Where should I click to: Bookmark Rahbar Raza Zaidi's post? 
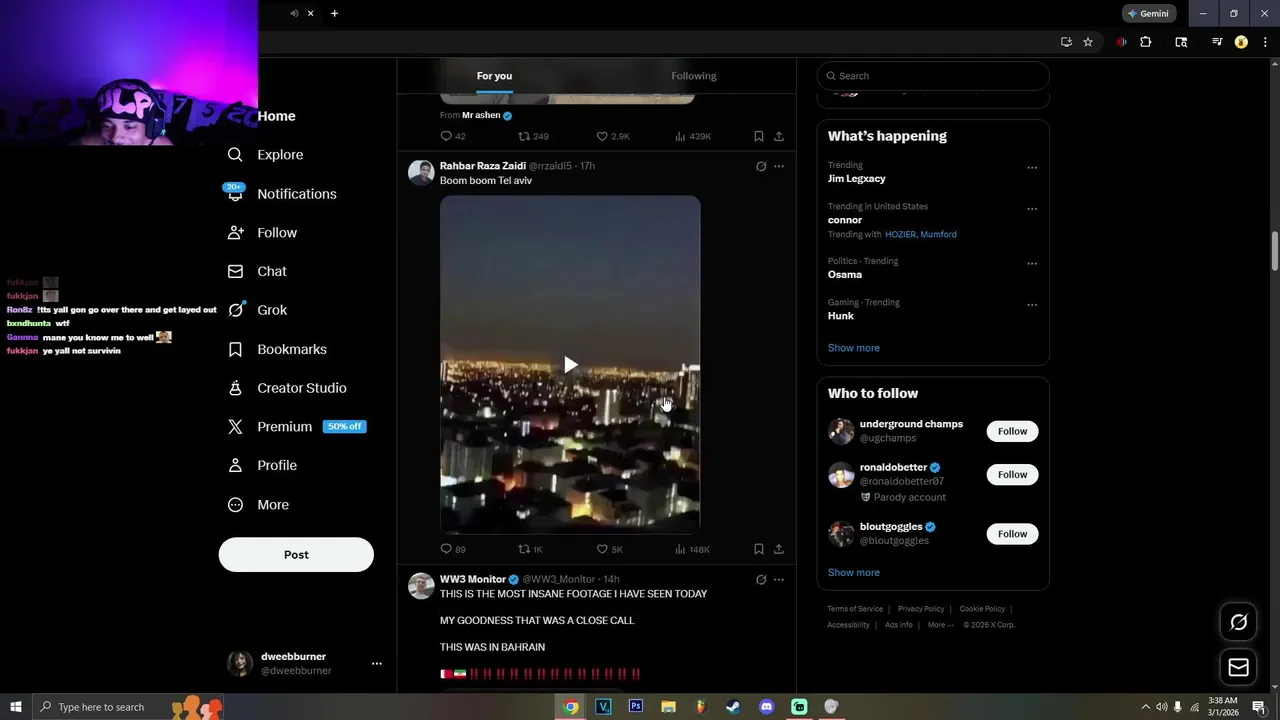click(x=759, y=549)
